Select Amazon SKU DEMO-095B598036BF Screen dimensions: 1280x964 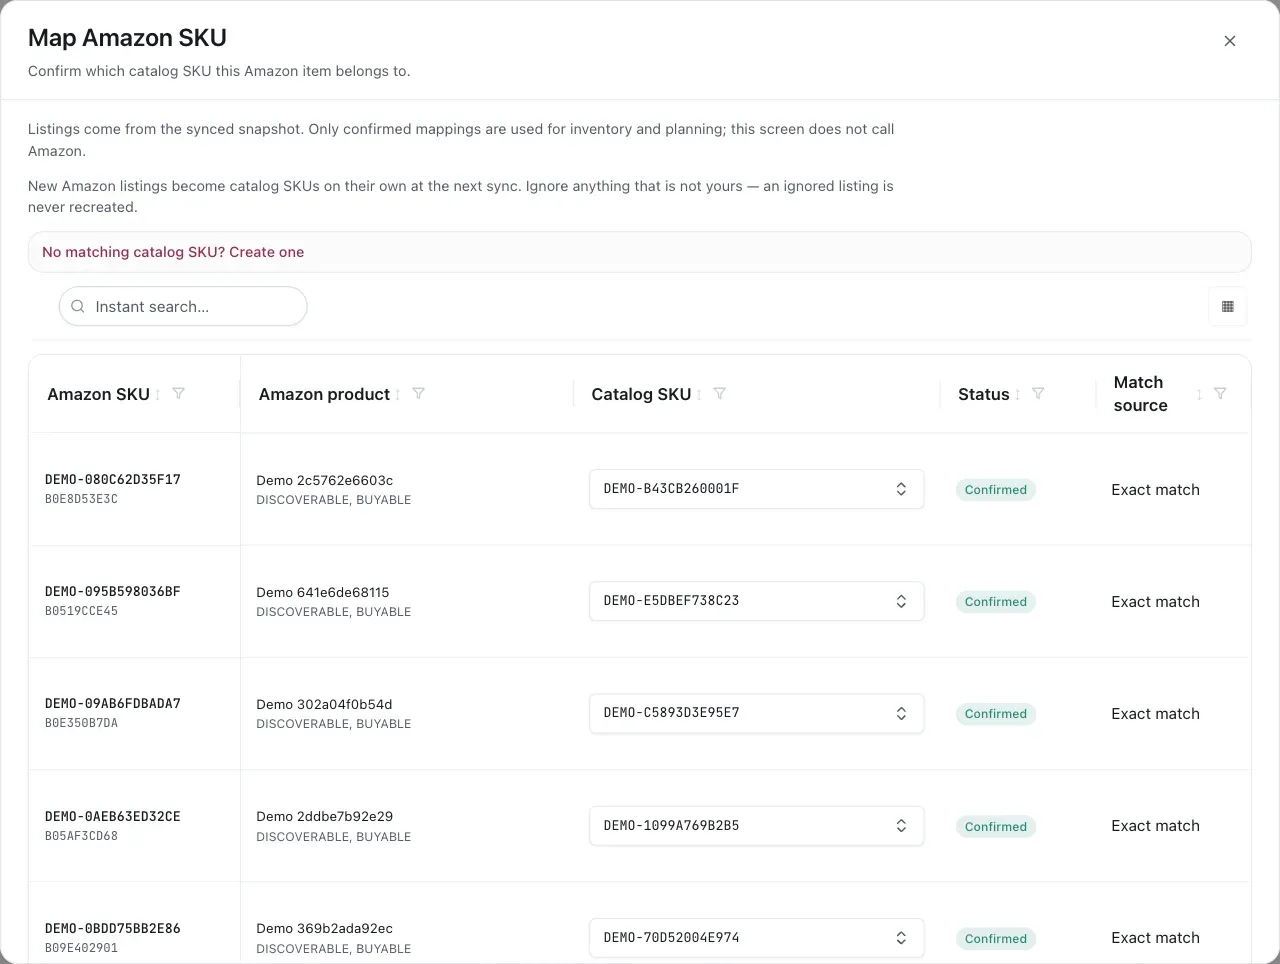coord(113,592)
